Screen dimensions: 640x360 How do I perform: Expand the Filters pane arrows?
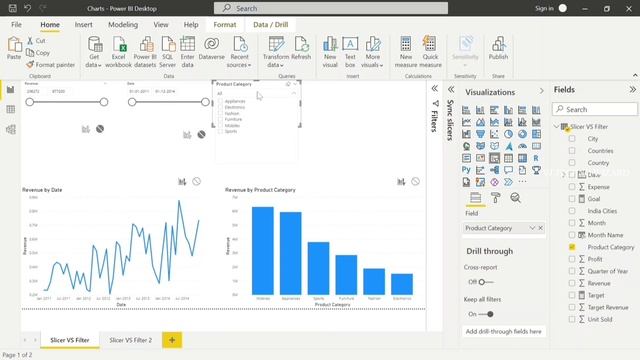pos(435,88)
